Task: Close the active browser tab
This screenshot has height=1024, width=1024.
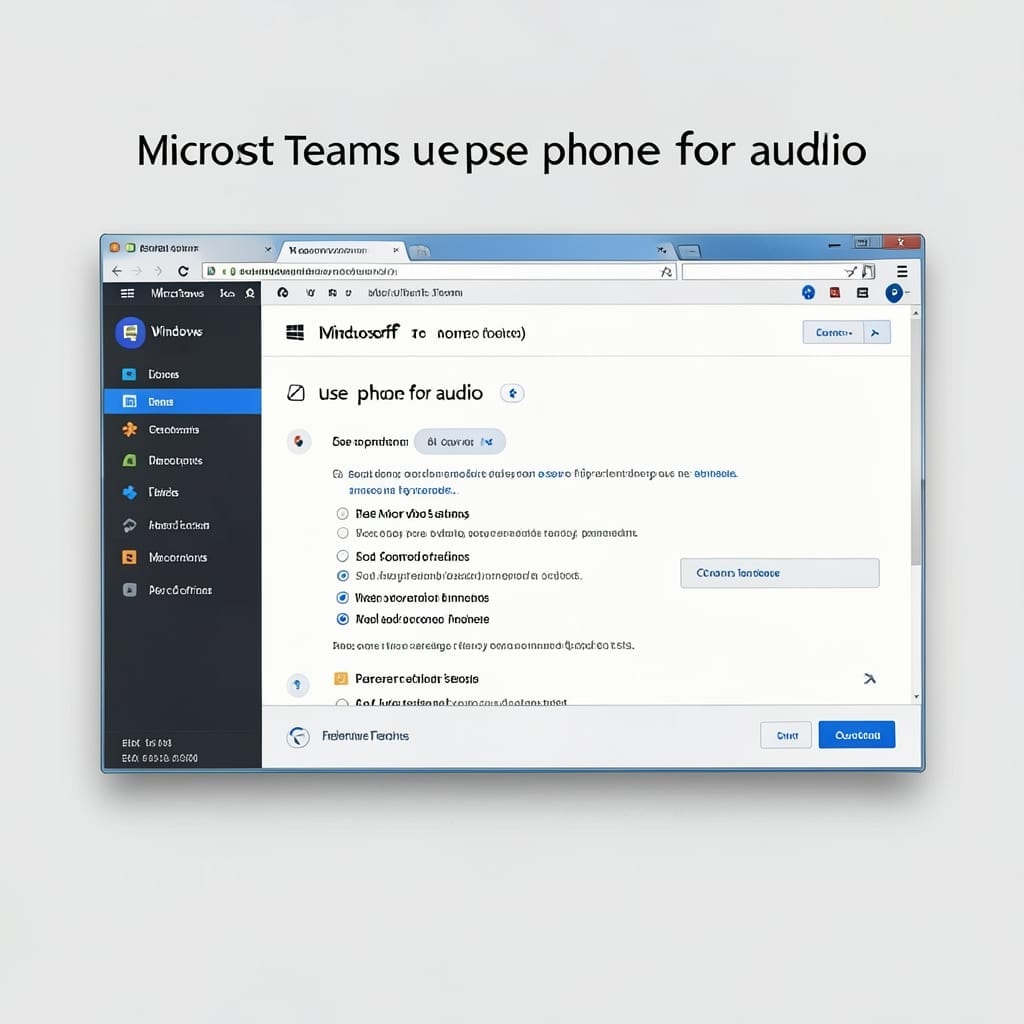Action: pyautogui.click(x=395, y=250)
